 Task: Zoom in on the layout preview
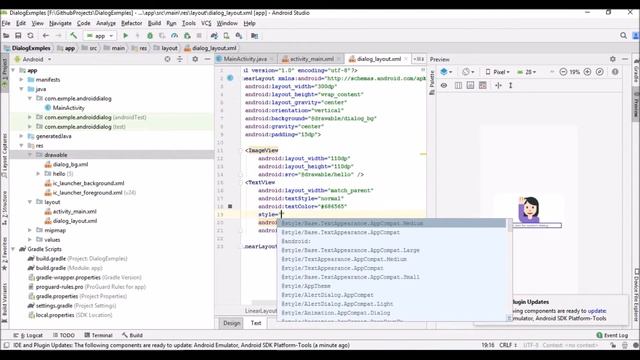[x=587, y=72]
